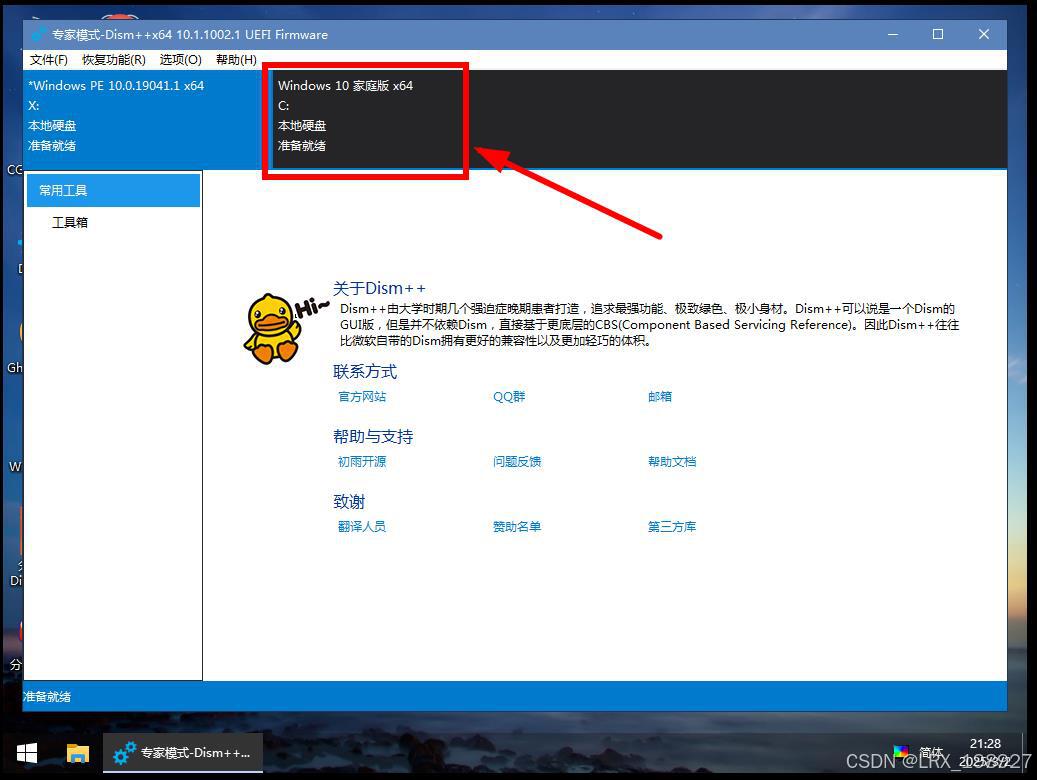
Task: Open the 官方网站 link
Action: pos(362,396)
